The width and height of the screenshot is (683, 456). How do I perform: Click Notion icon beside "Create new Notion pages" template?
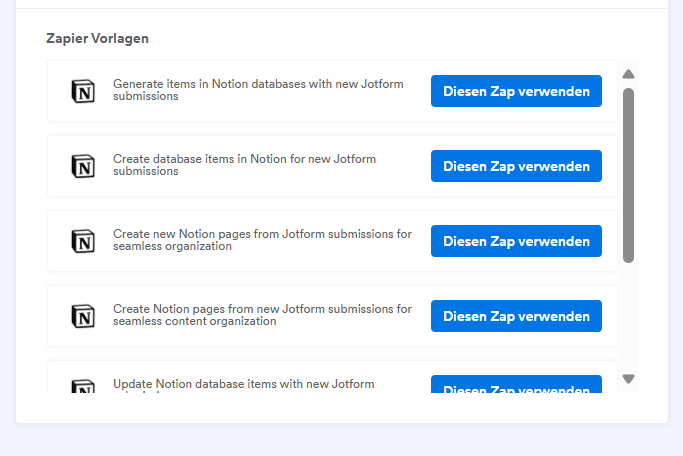(x=84, y=241)
